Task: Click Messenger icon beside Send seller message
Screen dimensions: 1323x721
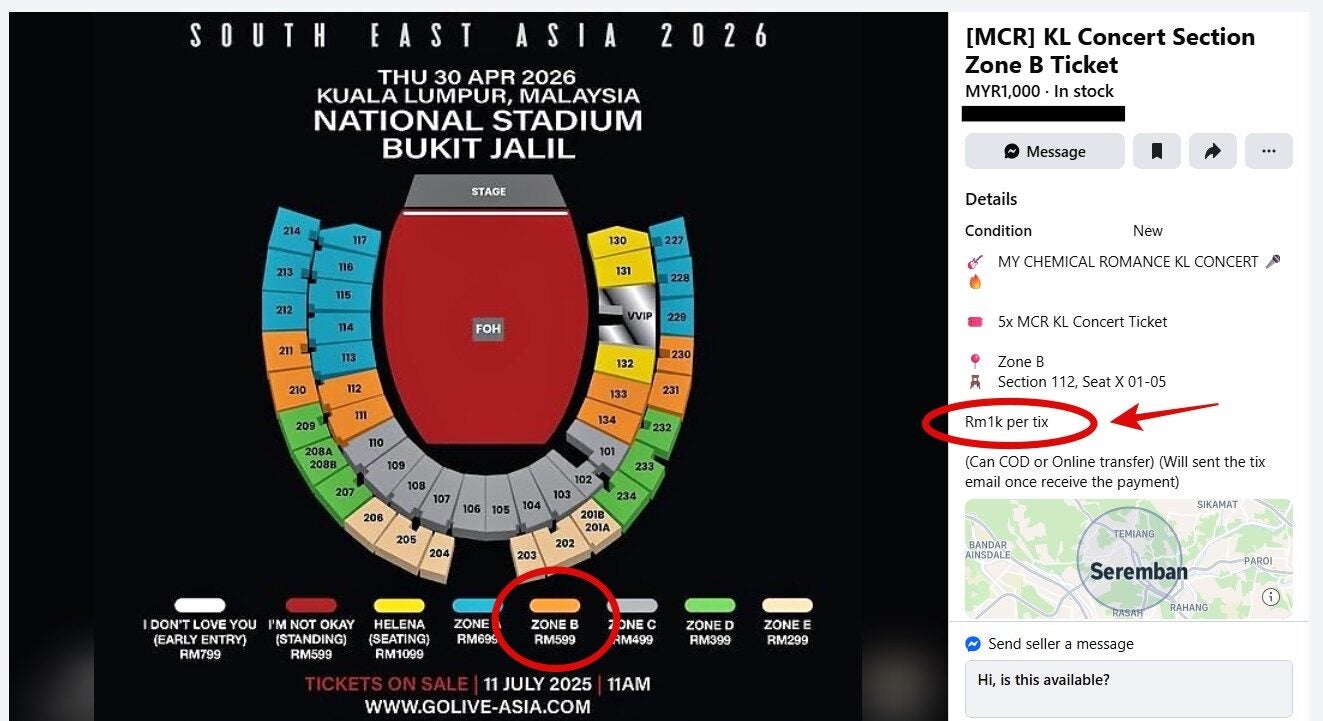Action: [973, 644]
